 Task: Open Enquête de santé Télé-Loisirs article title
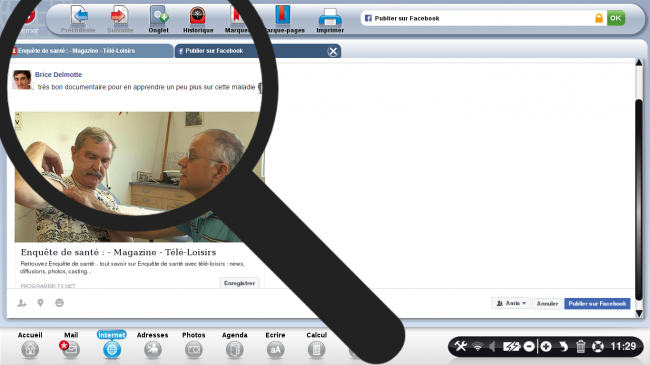pyautogui.click(x=119, y=252)
